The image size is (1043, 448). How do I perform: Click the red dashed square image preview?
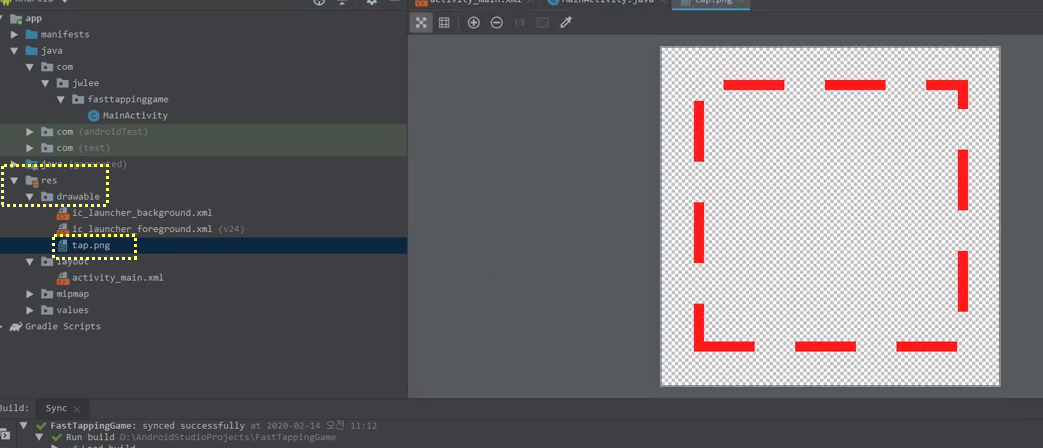[830, 216]
